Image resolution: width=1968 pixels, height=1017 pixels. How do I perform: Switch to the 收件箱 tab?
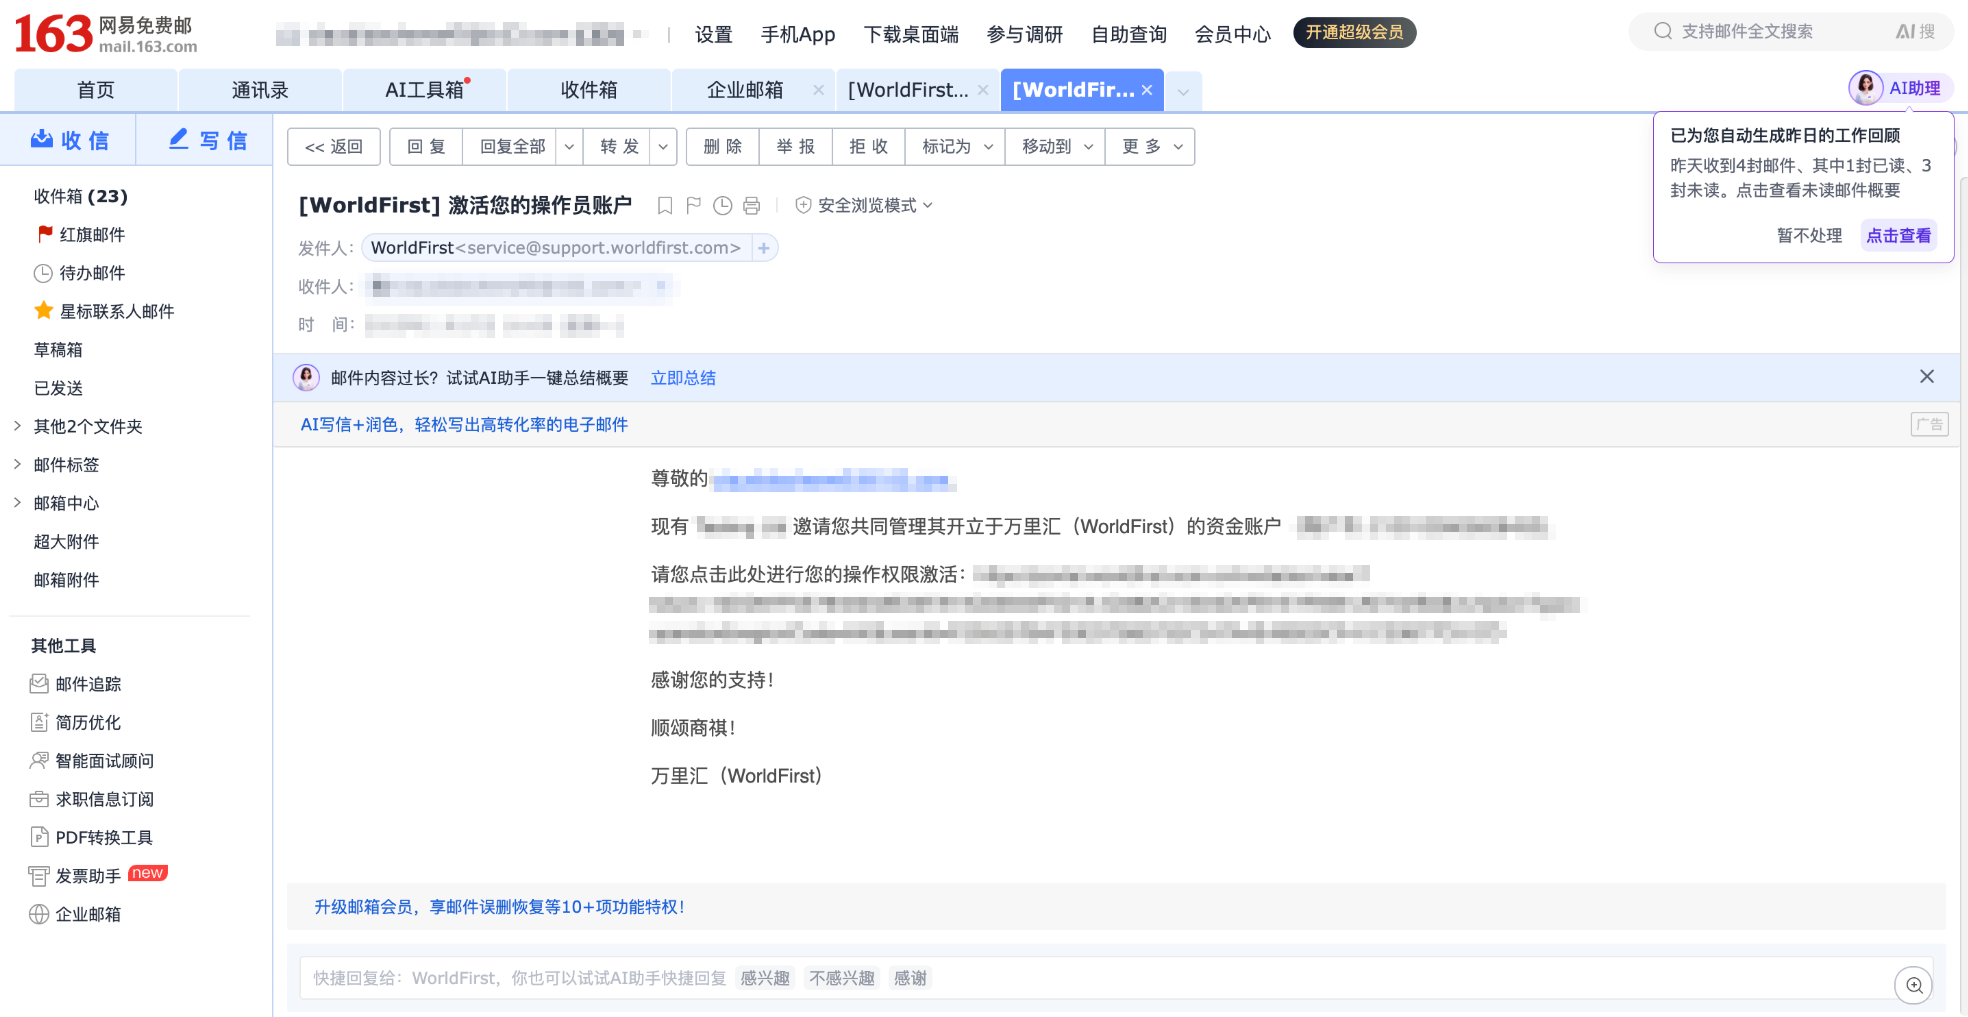589,90
